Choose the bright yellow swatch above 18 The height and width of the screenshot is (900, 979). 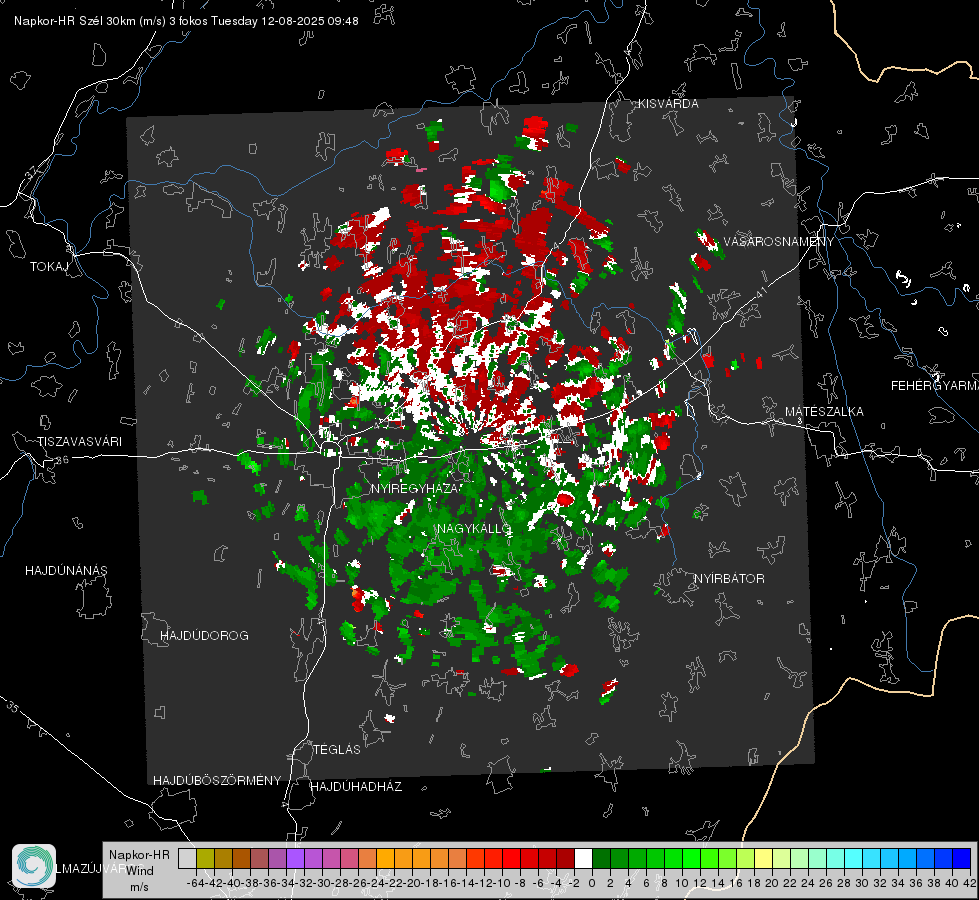[x=764, y=859]
